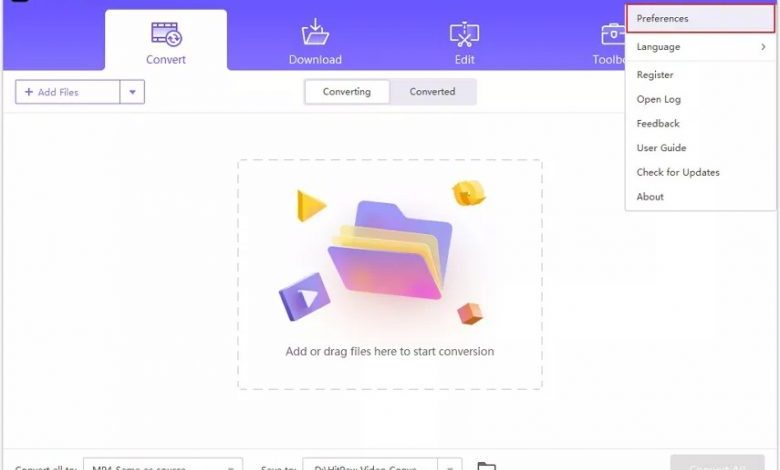780x470 pixels.
Task: Open the Save to path dropdown
Action: (x=450, y=465)
